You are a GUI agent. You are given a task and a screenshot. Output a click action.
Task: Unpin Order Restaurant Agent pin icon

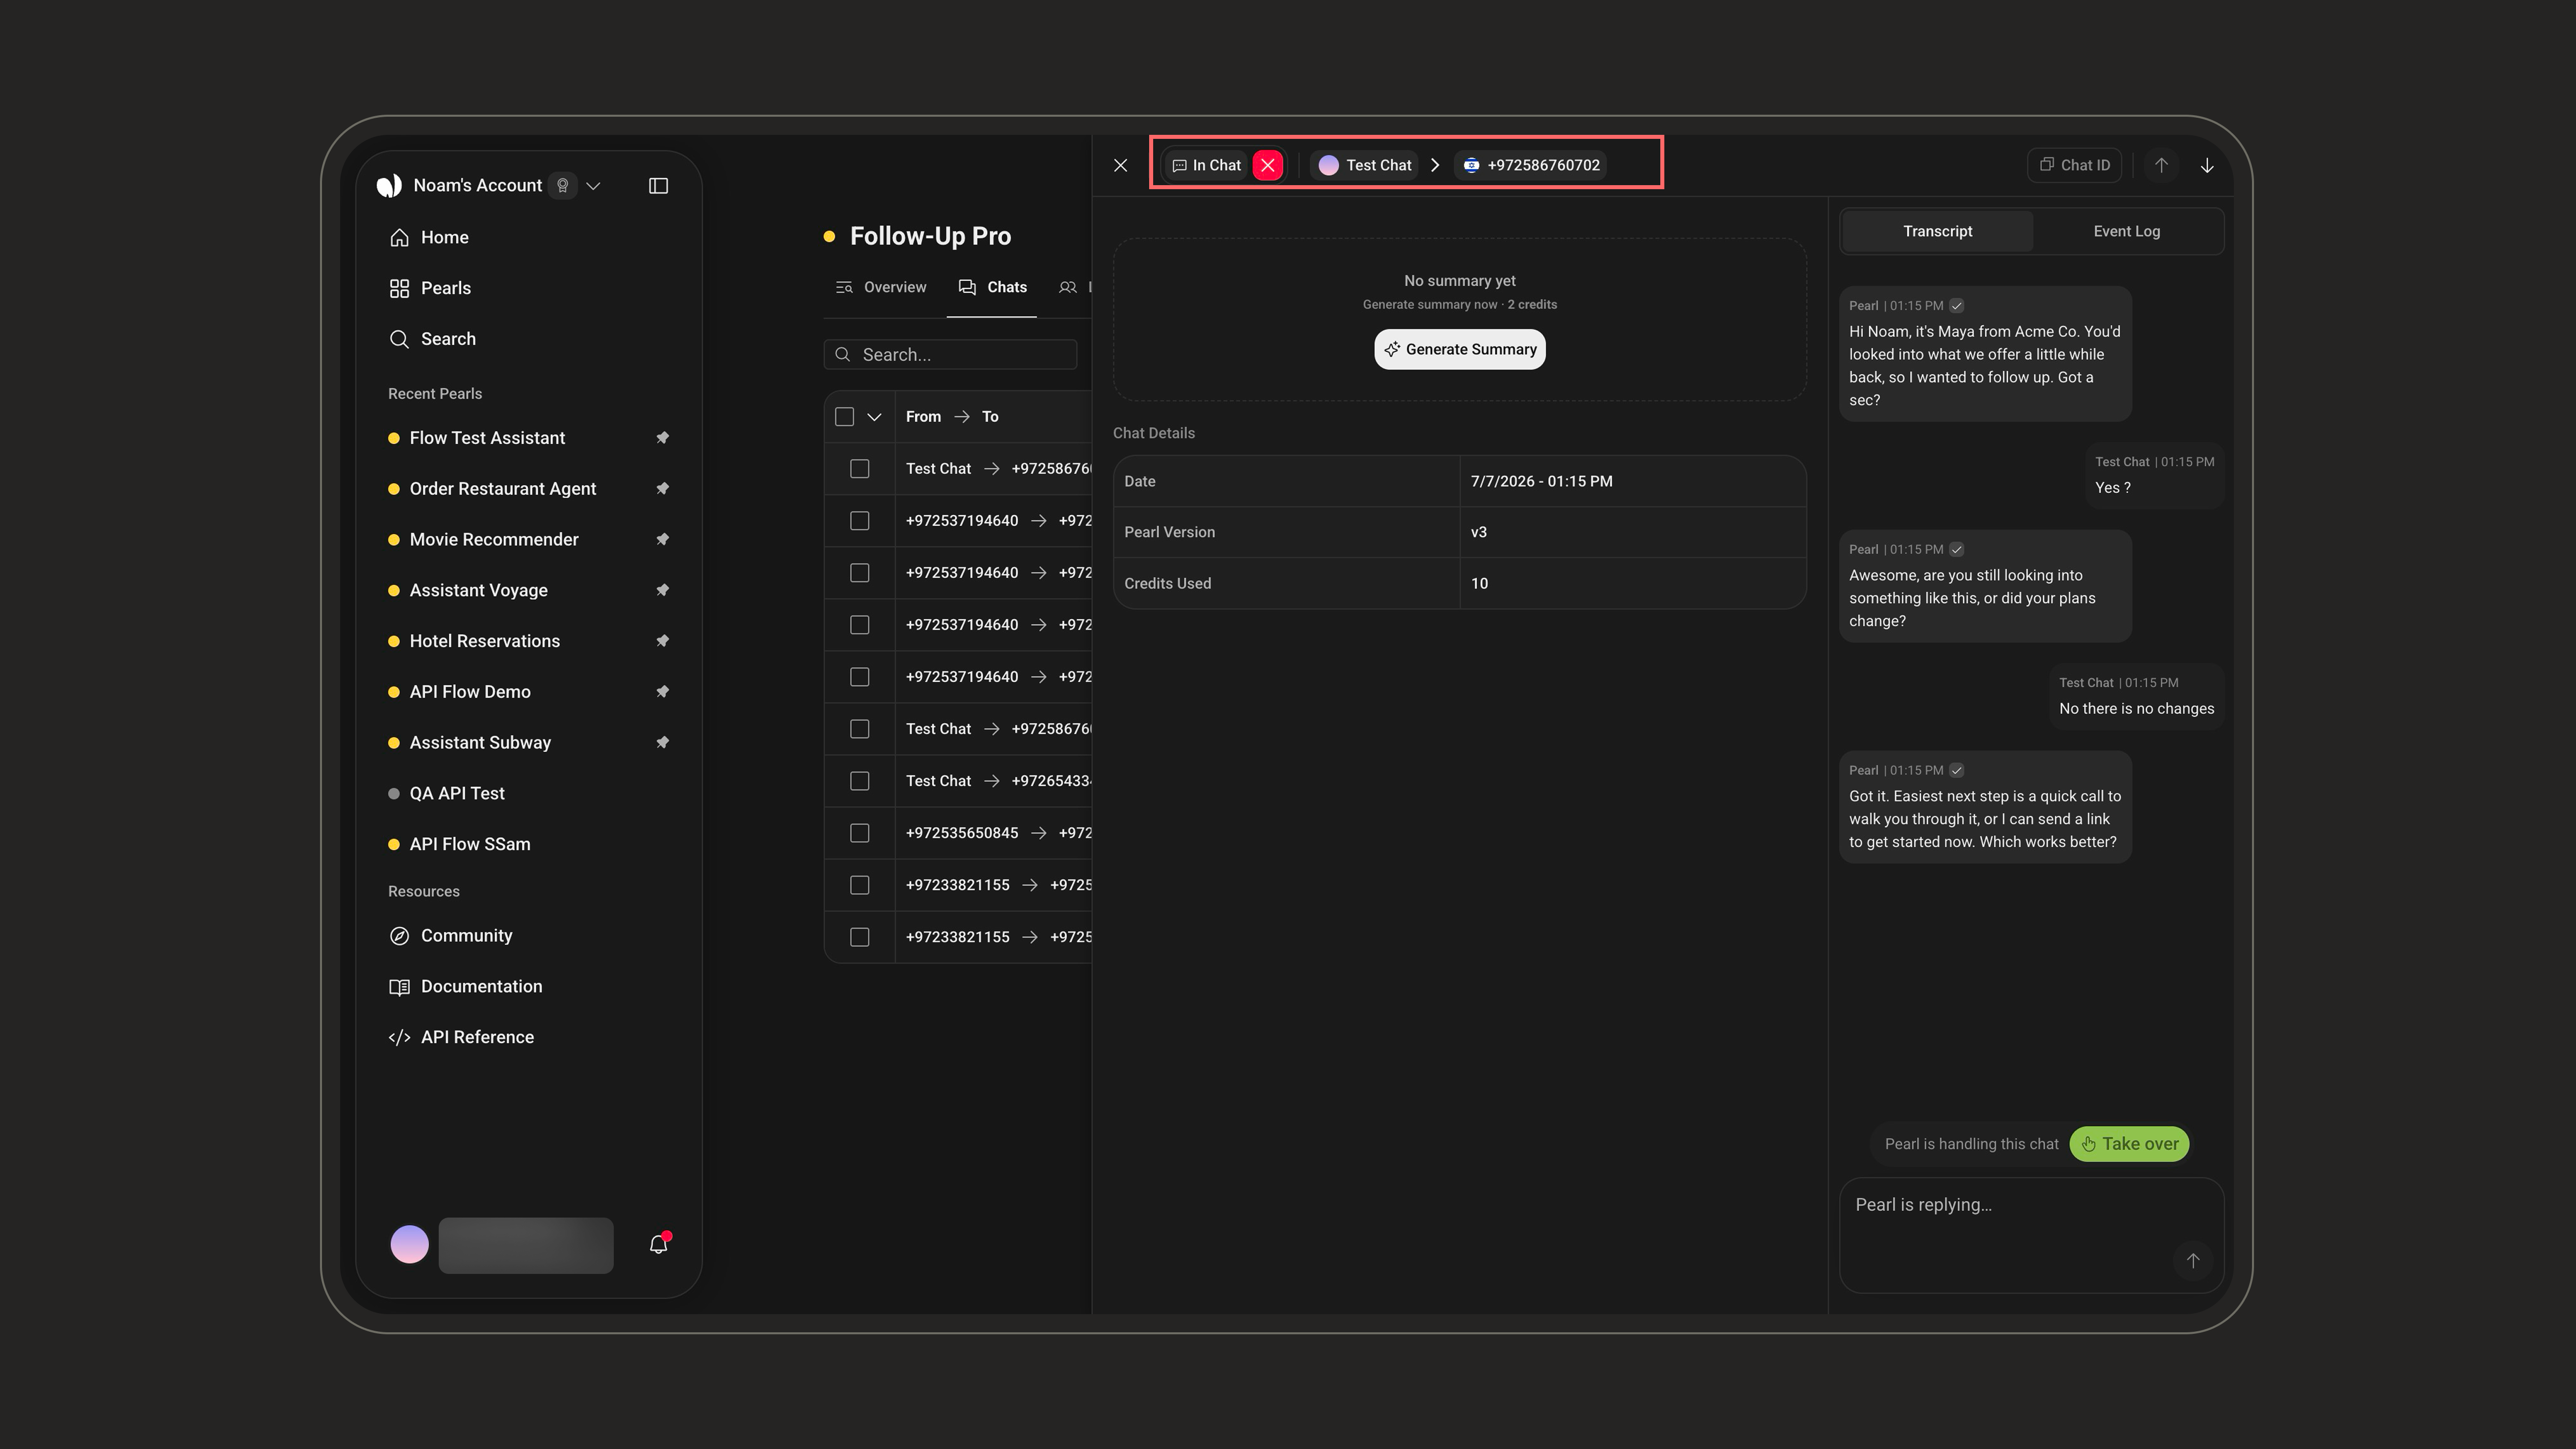(x=662, y=489)
